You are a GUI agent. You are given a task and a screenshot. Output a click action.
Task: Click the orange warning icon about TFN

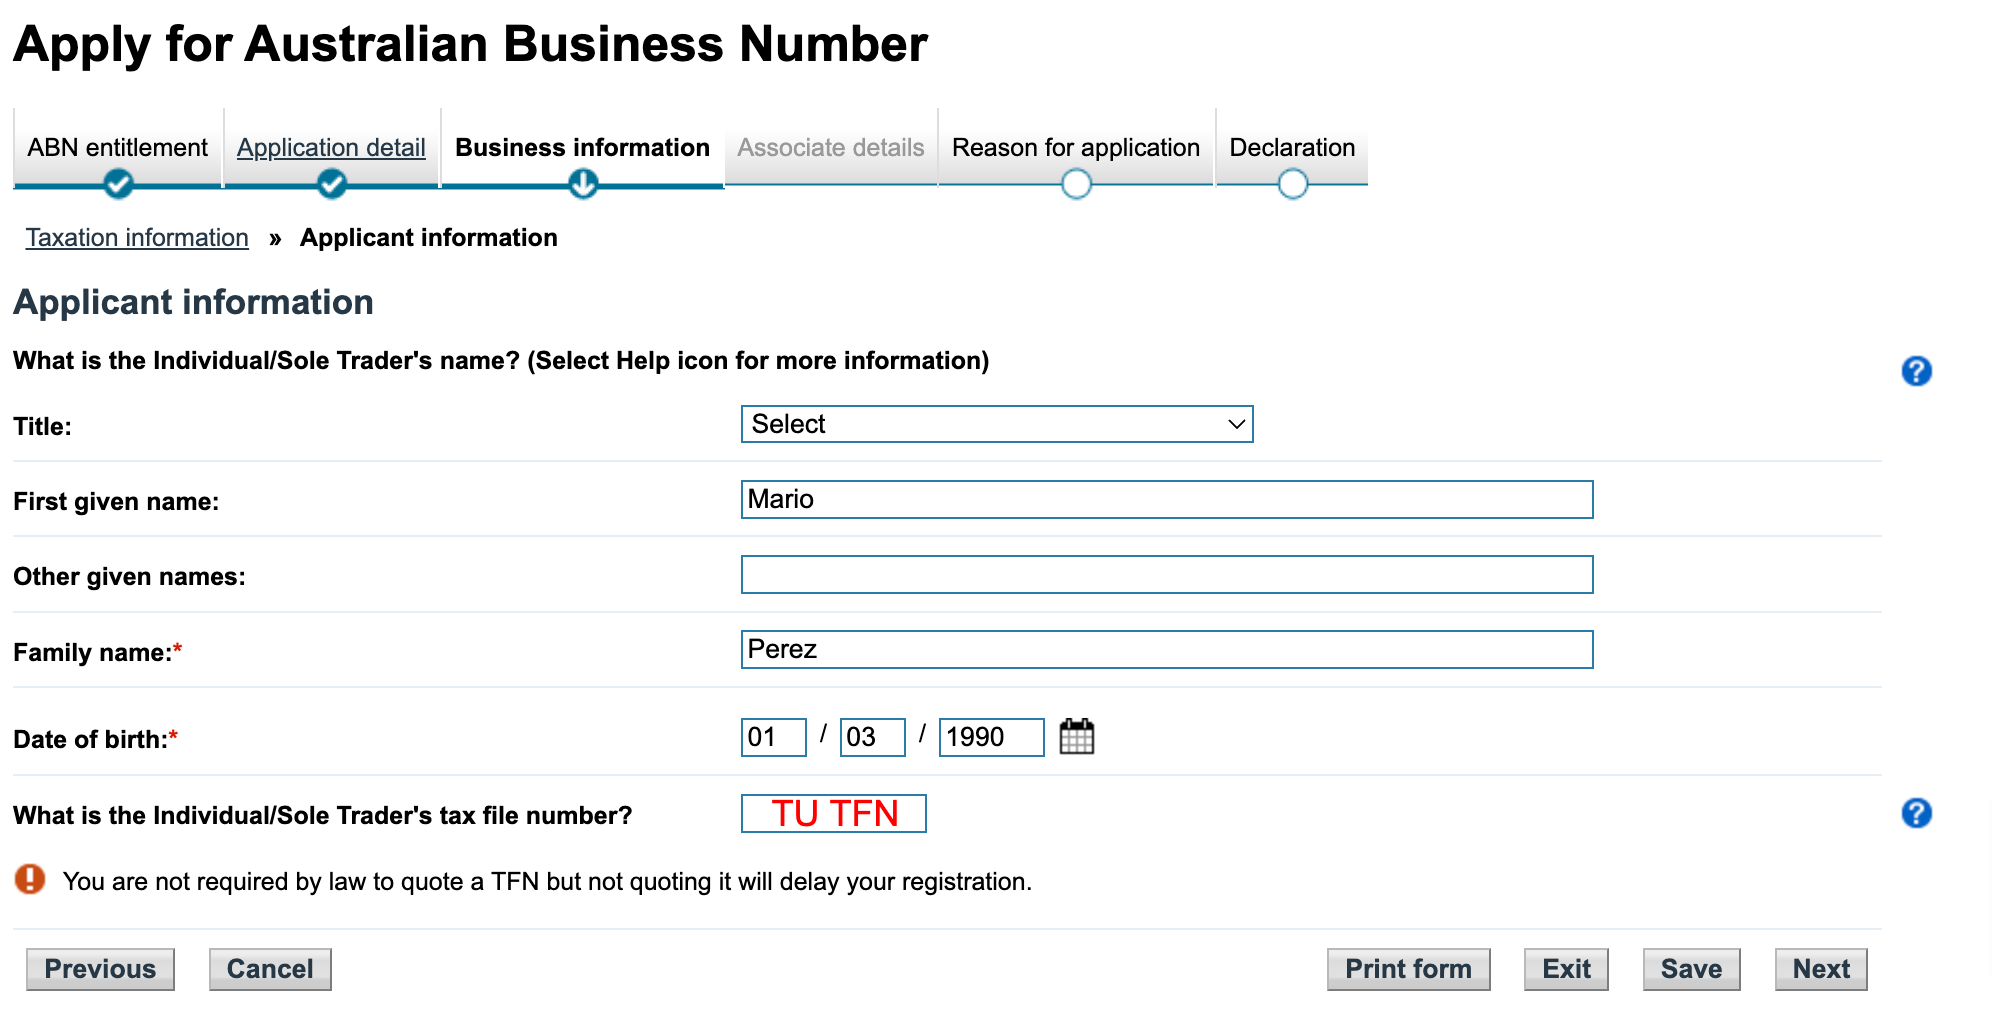[x=29, y=879]
